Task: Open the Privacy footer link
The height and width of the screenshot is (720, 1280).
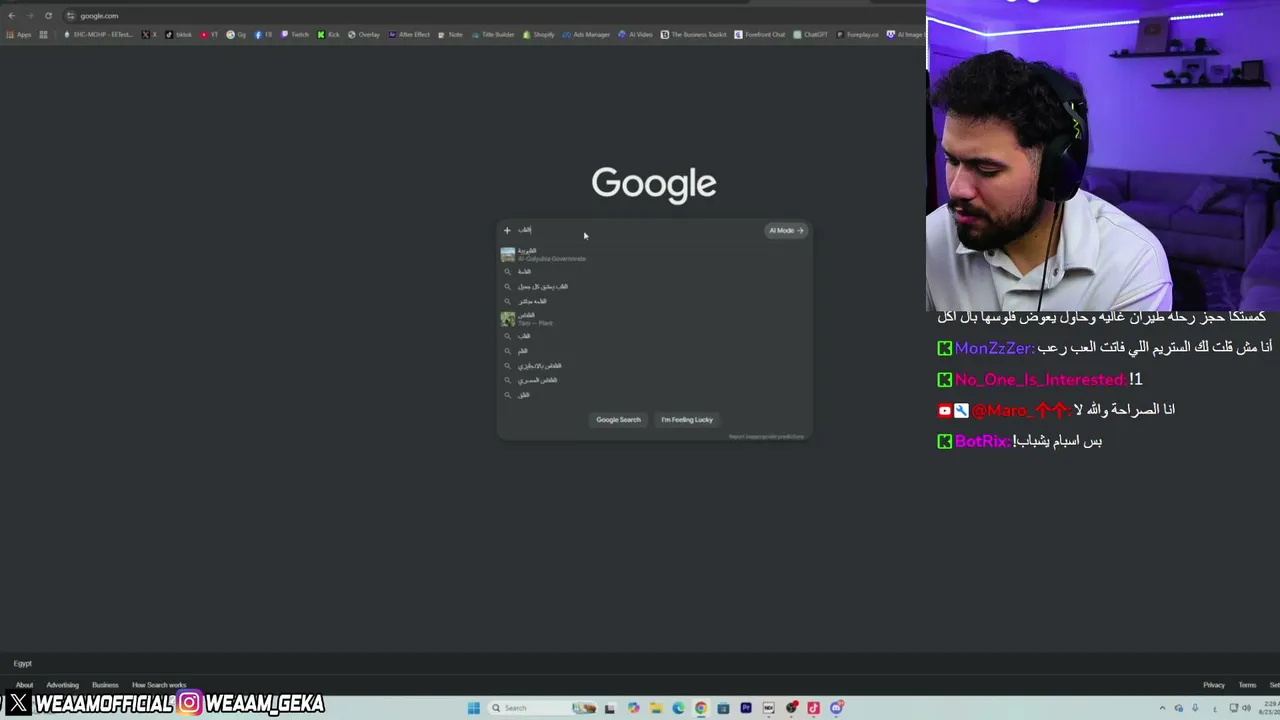Action: [1214, 685]
